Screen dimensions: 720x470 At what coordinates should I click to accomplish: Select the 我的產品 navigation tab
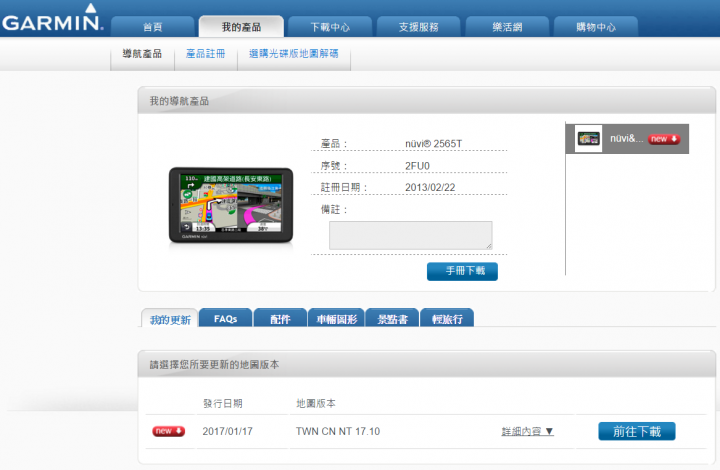coord(242,27)
